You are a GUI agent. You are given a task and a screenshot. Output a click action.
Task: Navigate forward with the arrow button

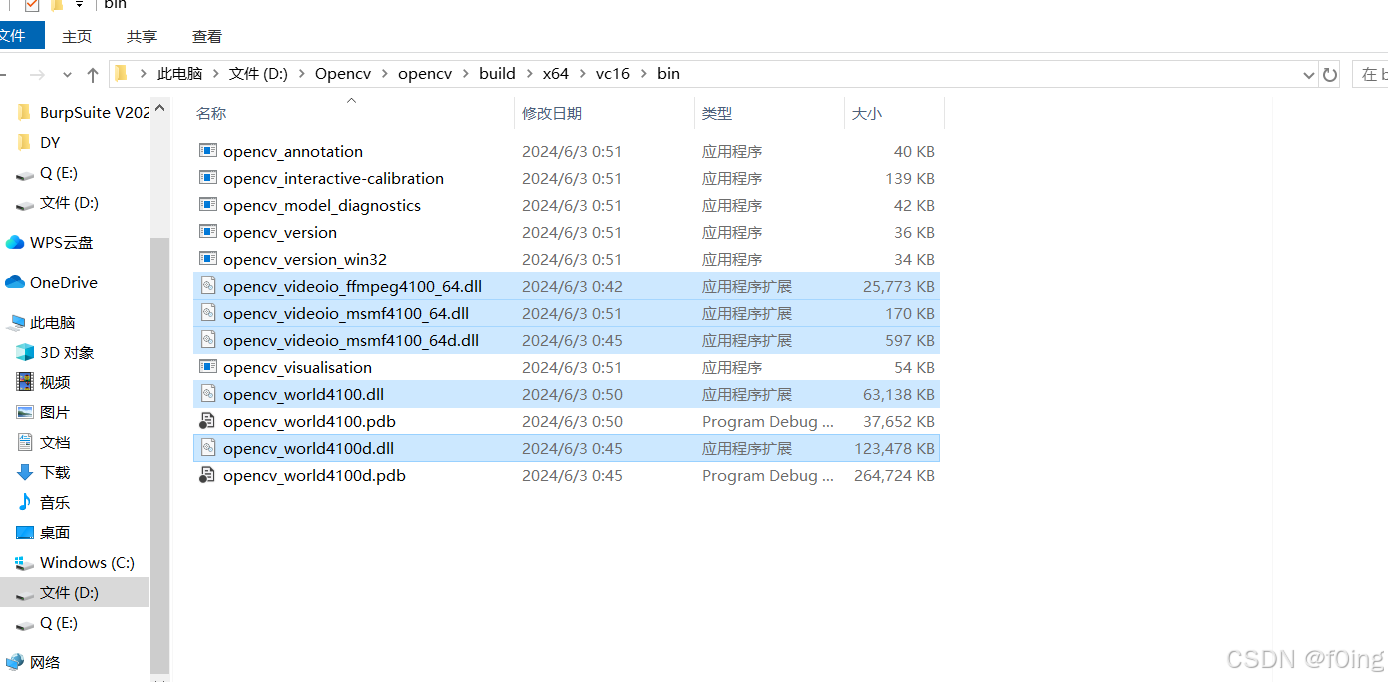pyautogui.click(x=37, y=74)
